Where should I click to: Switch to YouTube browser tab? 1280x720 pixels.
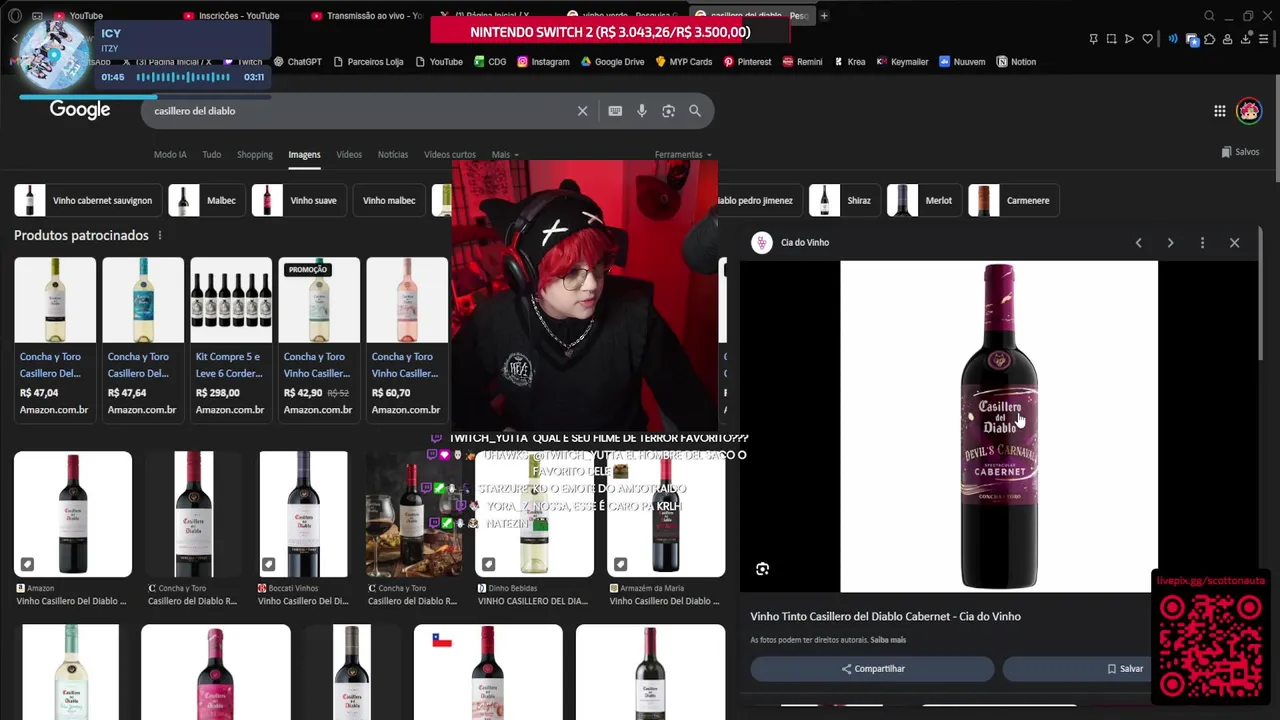[86, 16]
